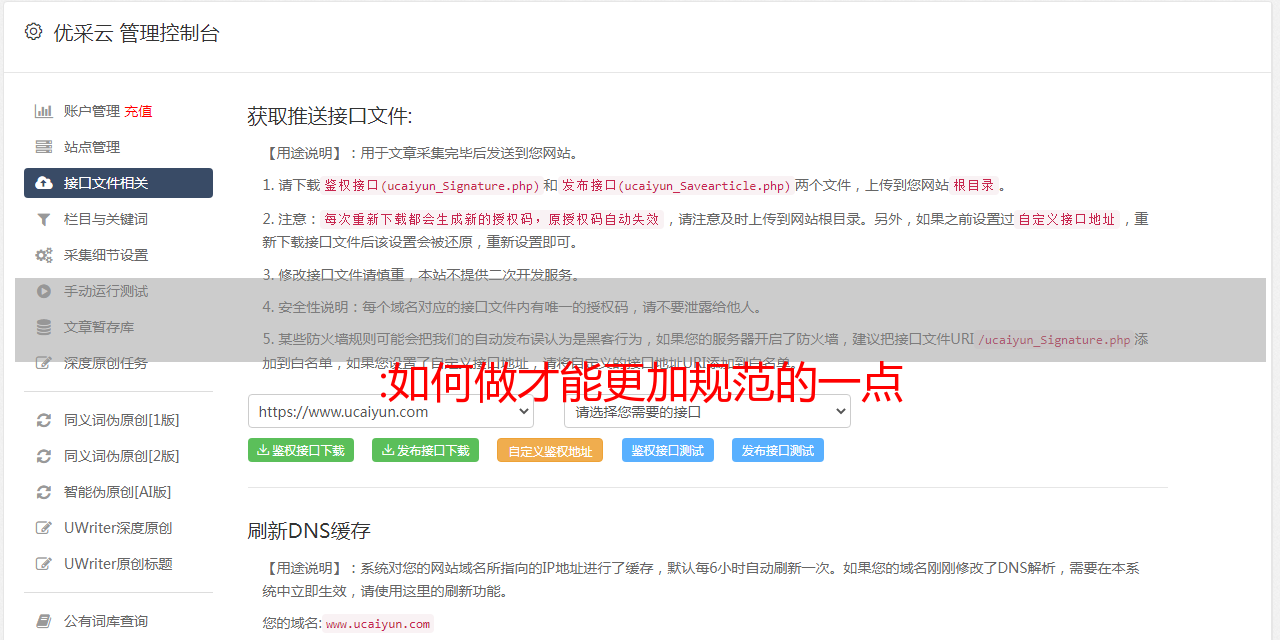Viewport: 1280px width, 640px height.
Task: Click the refresh icon for 同义词伪原创[2版]
Action: (44, 456)
